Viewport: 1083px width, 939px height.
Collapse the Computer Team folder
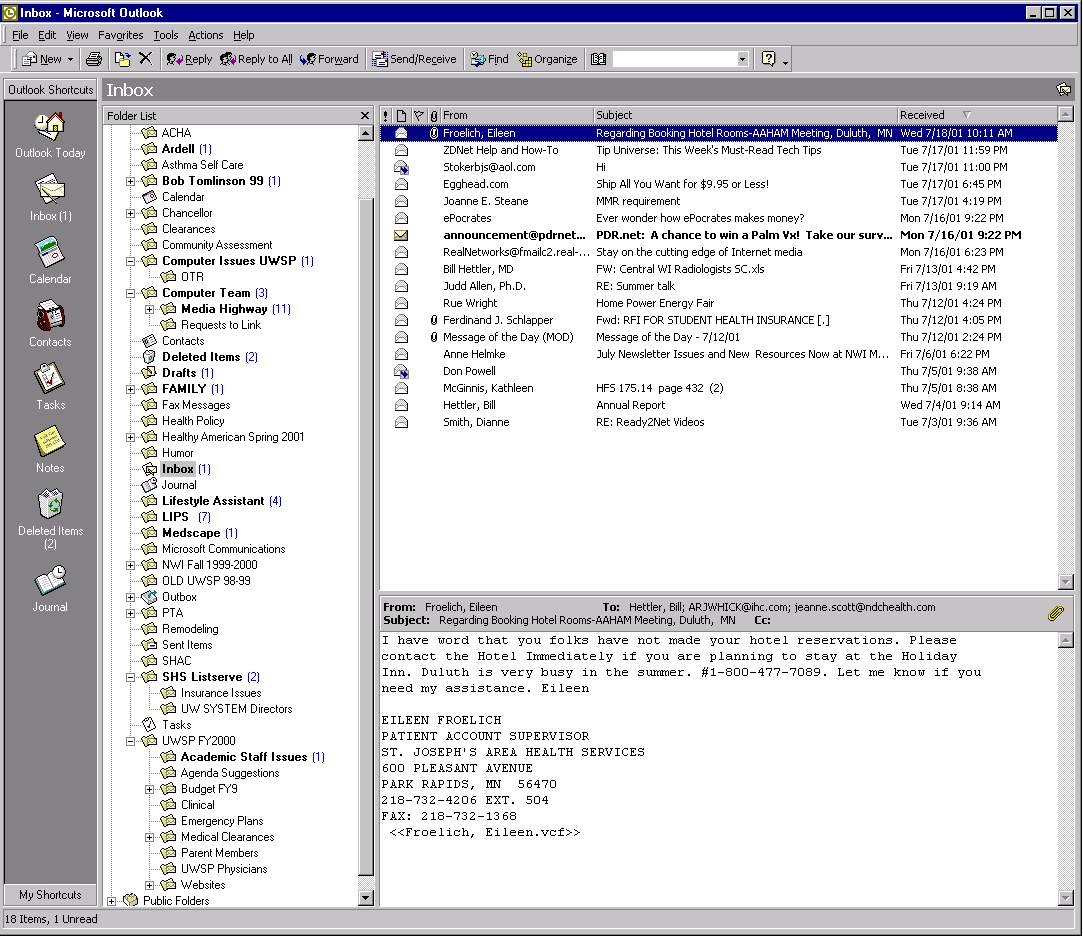pyautogui.click(x=130, y=293)
